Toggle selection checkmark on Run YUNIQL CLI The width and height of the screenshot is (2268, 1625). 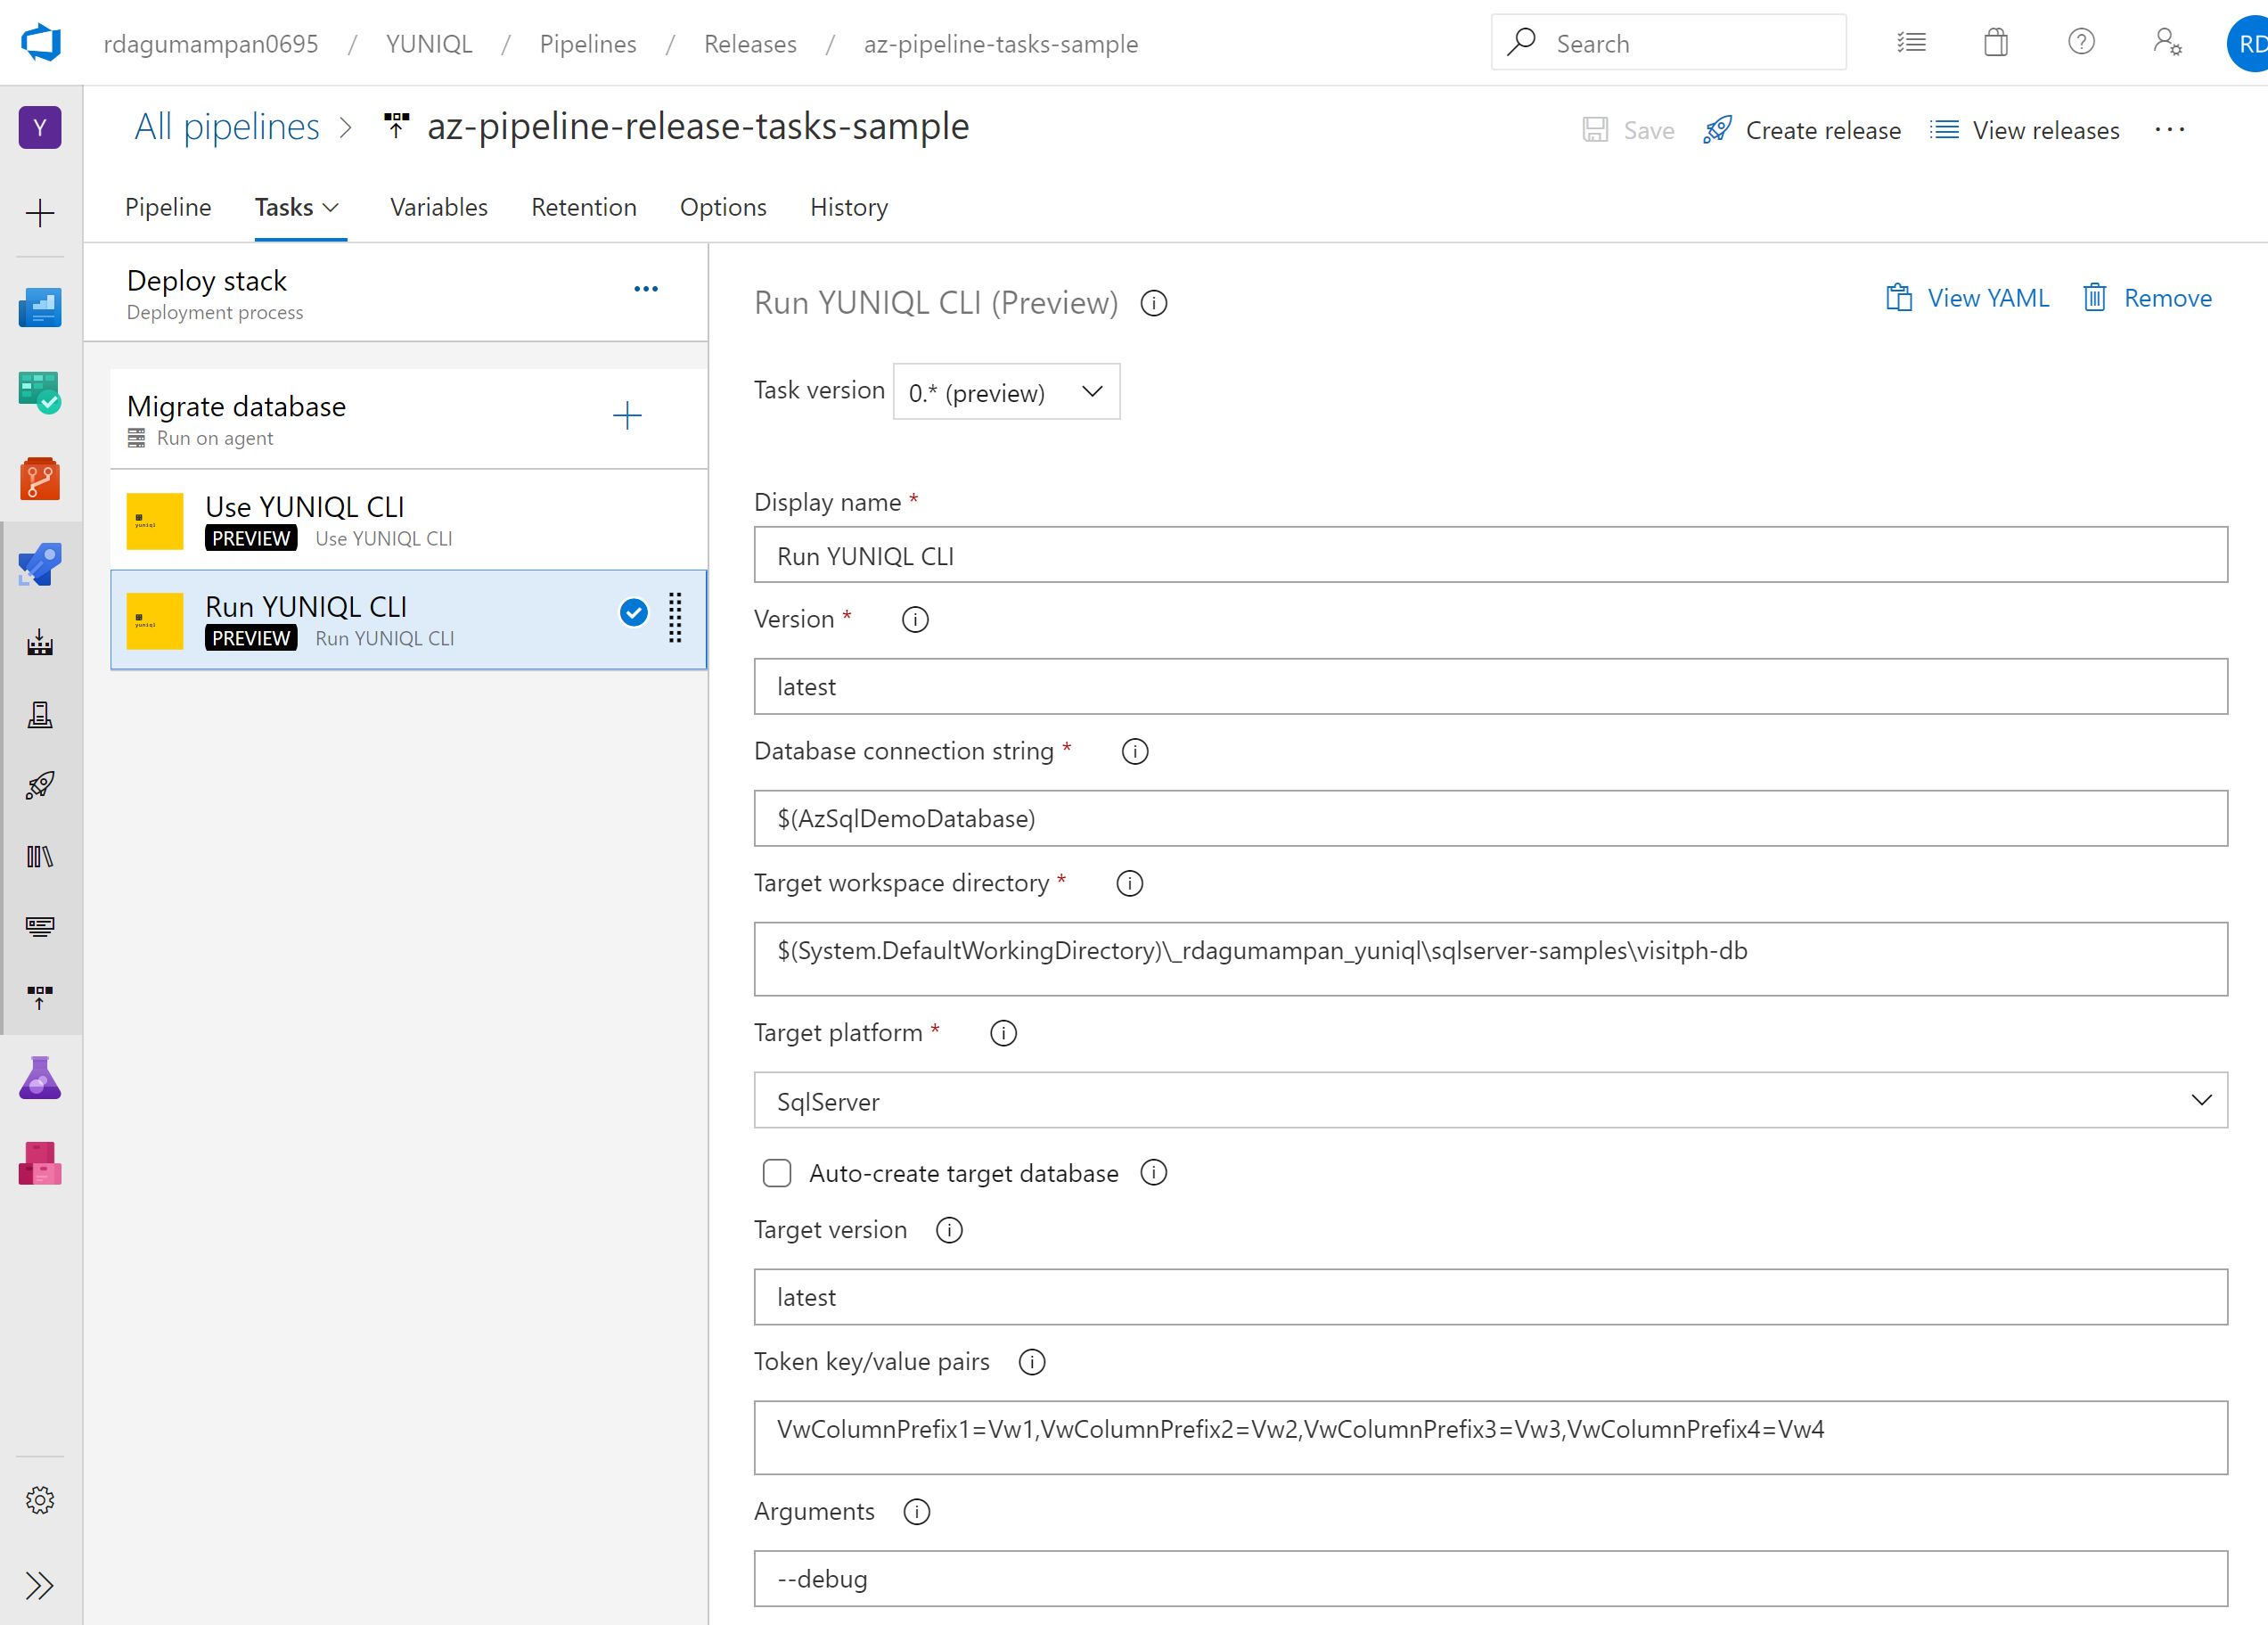pyautogui.click(x=634, y=612)
